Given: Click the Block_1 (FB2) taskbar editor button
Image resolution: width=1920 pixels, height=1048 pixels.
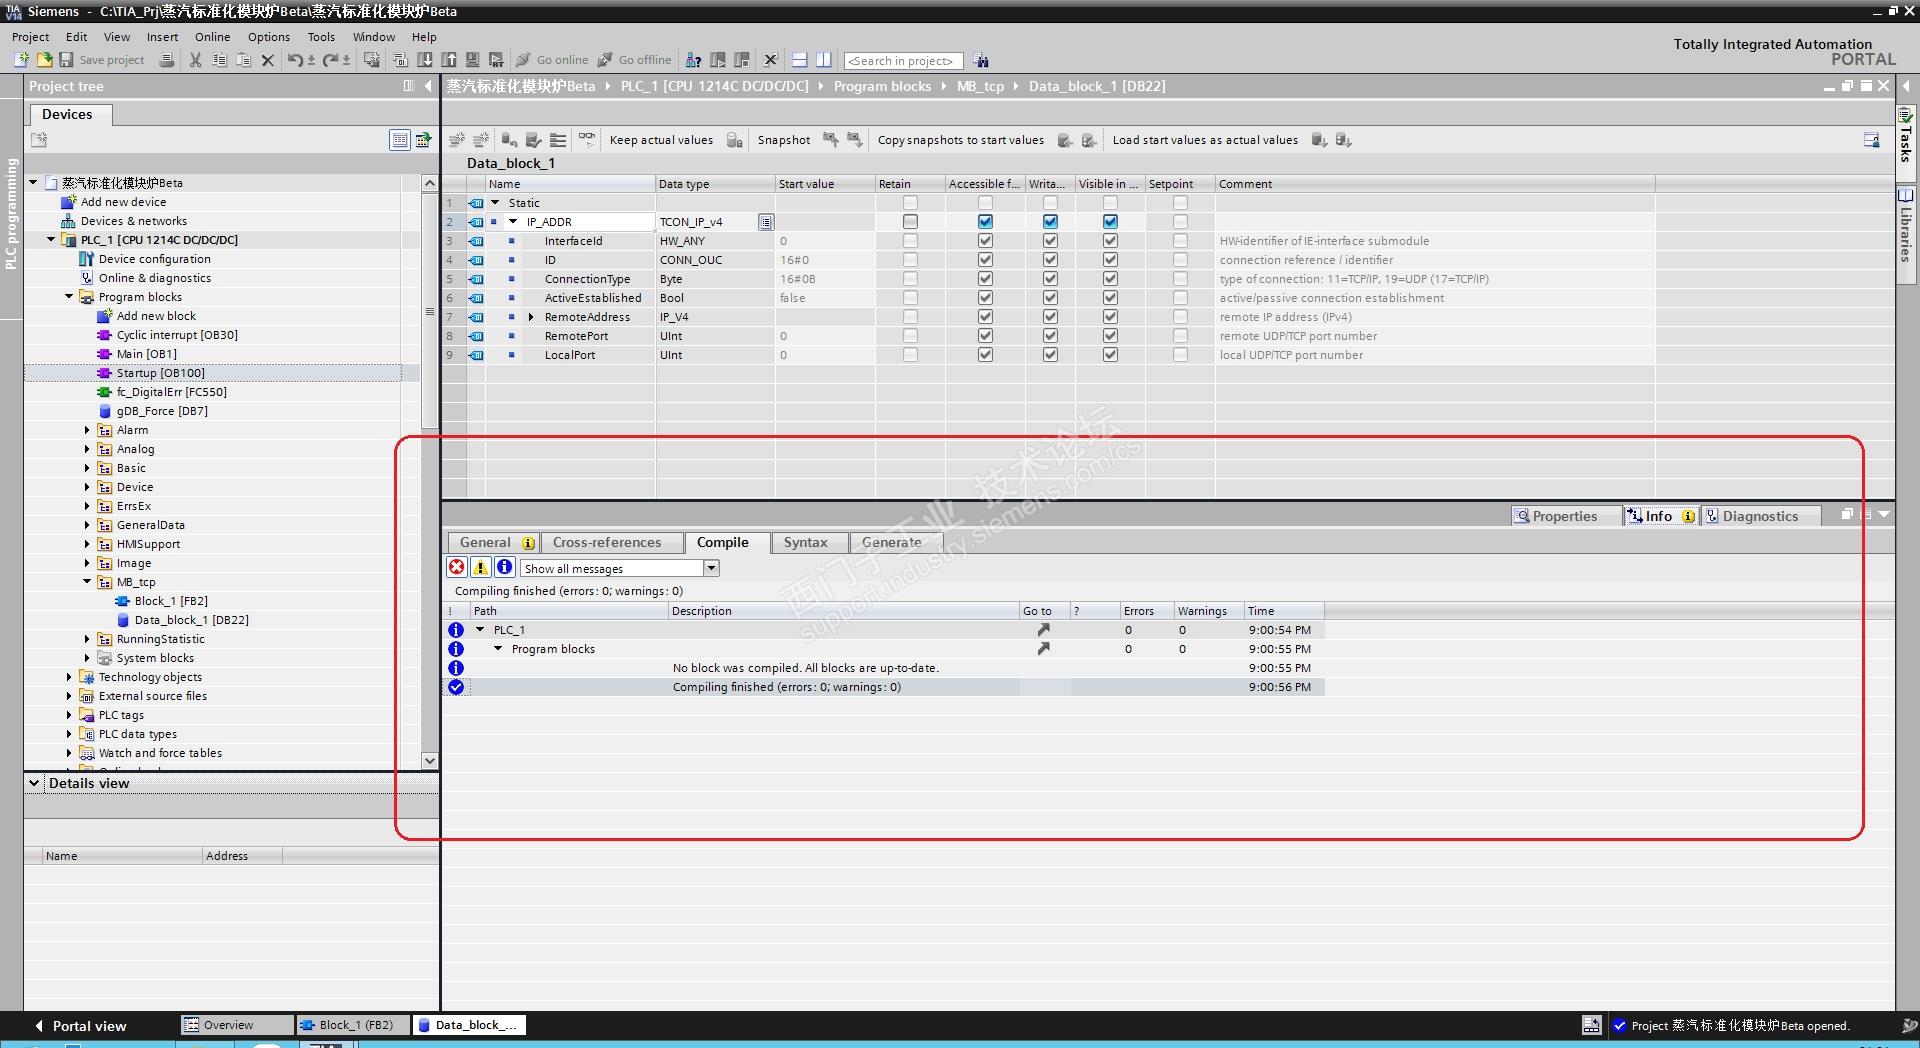Looking at the screenshot, I should pos(354,1025).
